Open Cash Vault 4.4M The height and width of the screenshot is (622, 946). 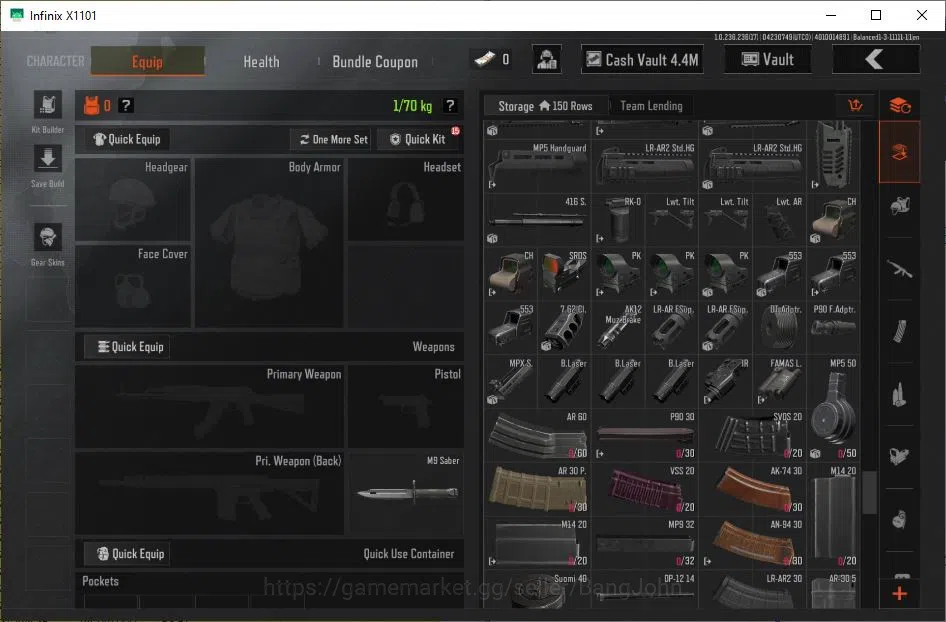coord(643,59)
